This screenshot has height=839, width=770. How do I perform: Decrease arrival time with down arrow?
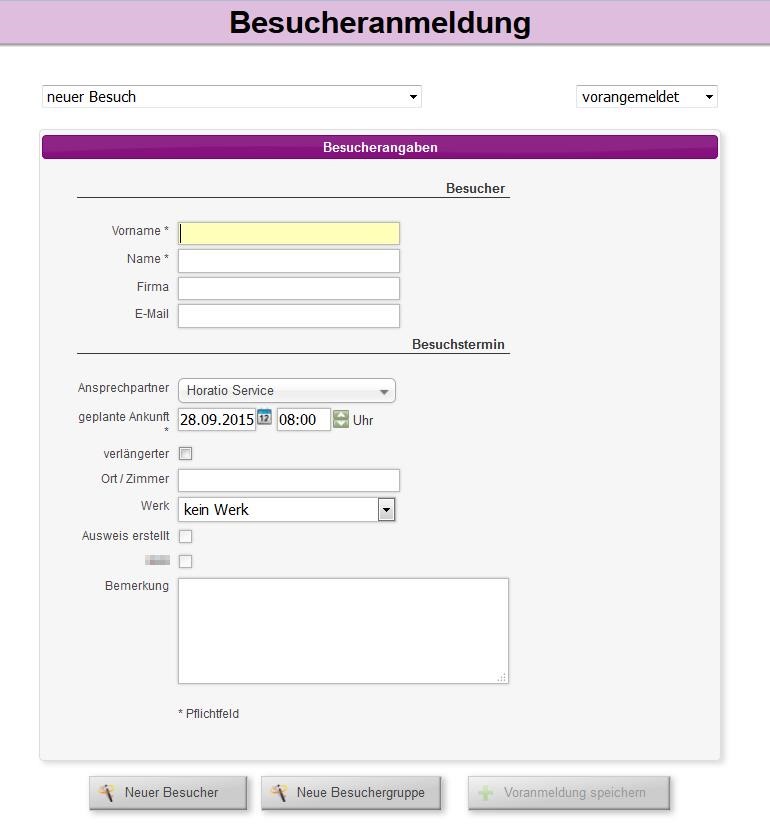(341, 424)
